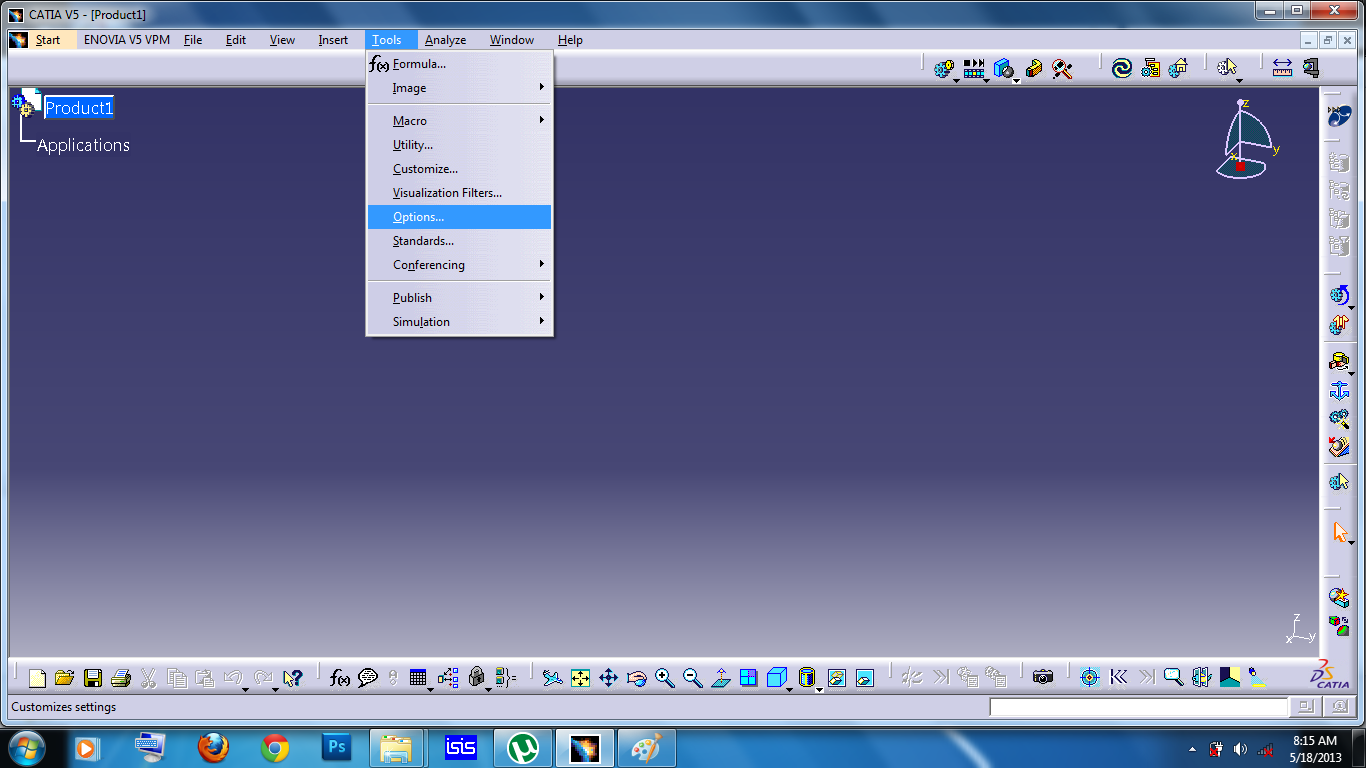
Task: Select the Applications tree node
Action: 83,145
